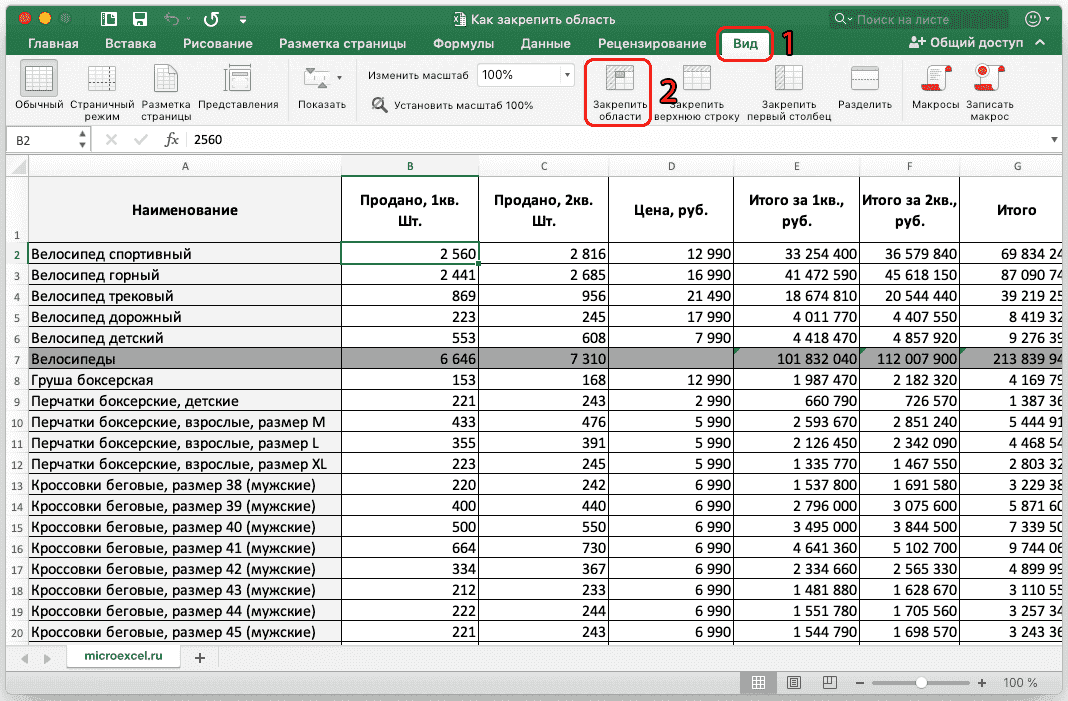This screenshot has width=1068, height=701.
Task: Click the zoom slider in status bar
Action: click(x=921, y=682)
